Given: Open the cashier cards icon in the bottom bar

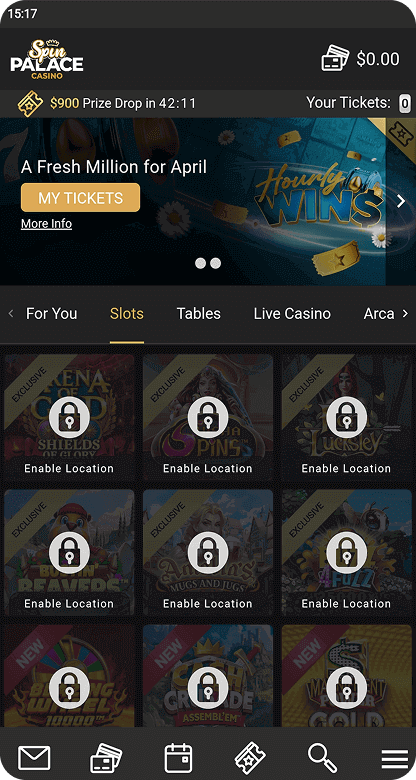Looking at the screenshot, I should 106,758.
